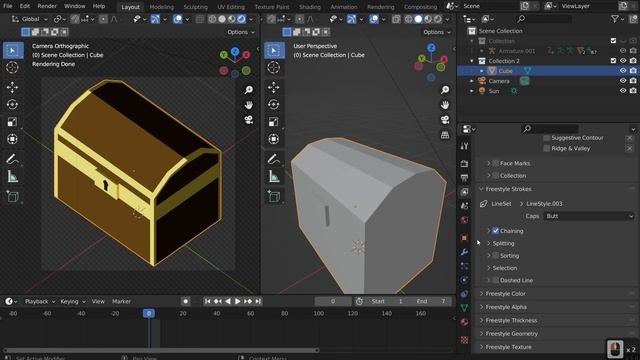The image size is (640, 360).
Task: Play animation forward in timeline
Action: tap(238, 302)
